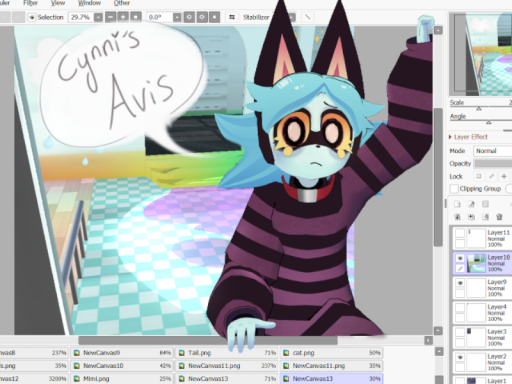Create a new layer set folder
Screen dimensions: 512x384
485,204
